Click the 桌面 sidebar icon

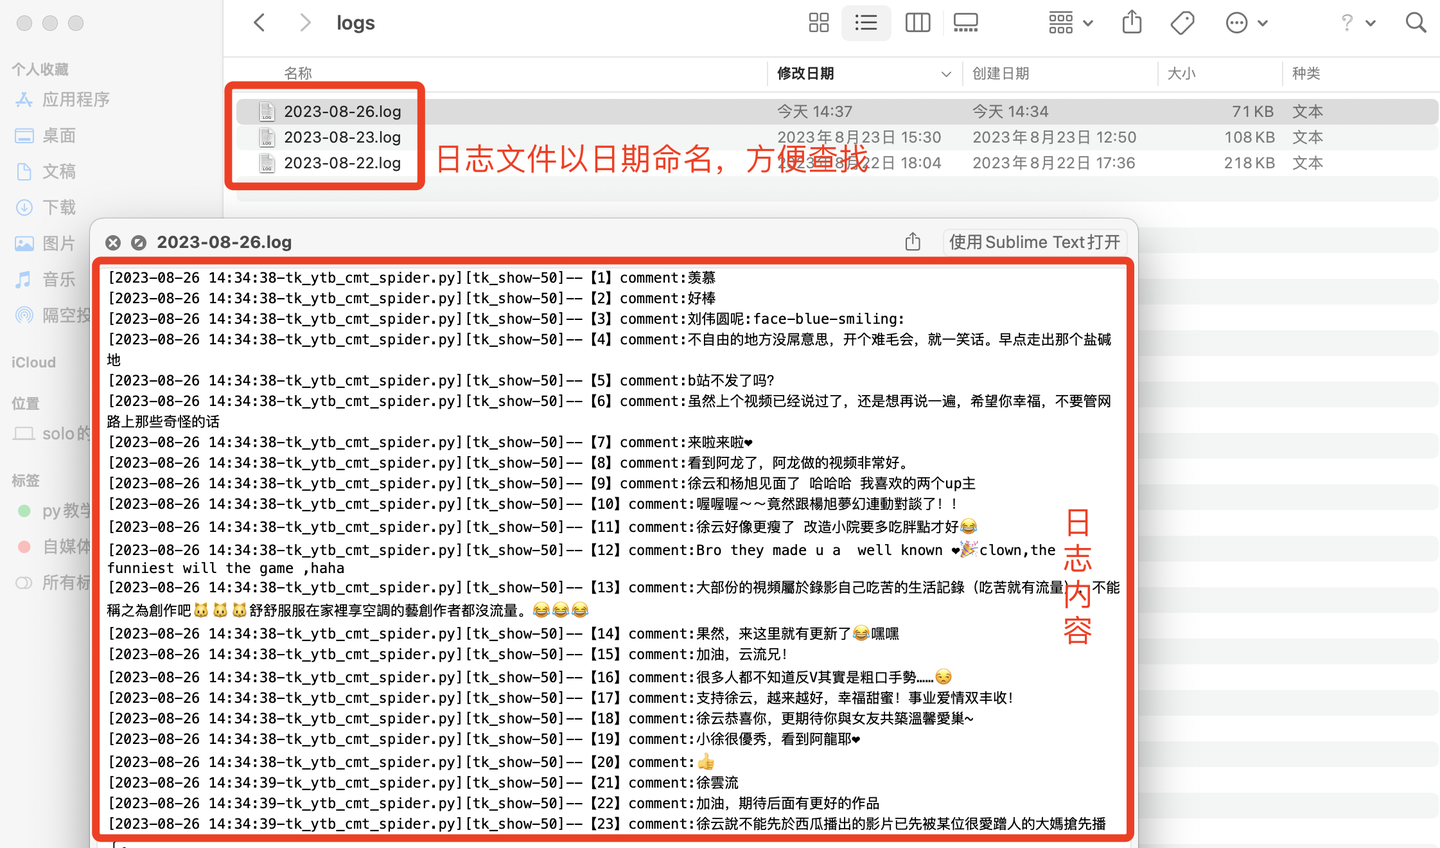point(24,135)
